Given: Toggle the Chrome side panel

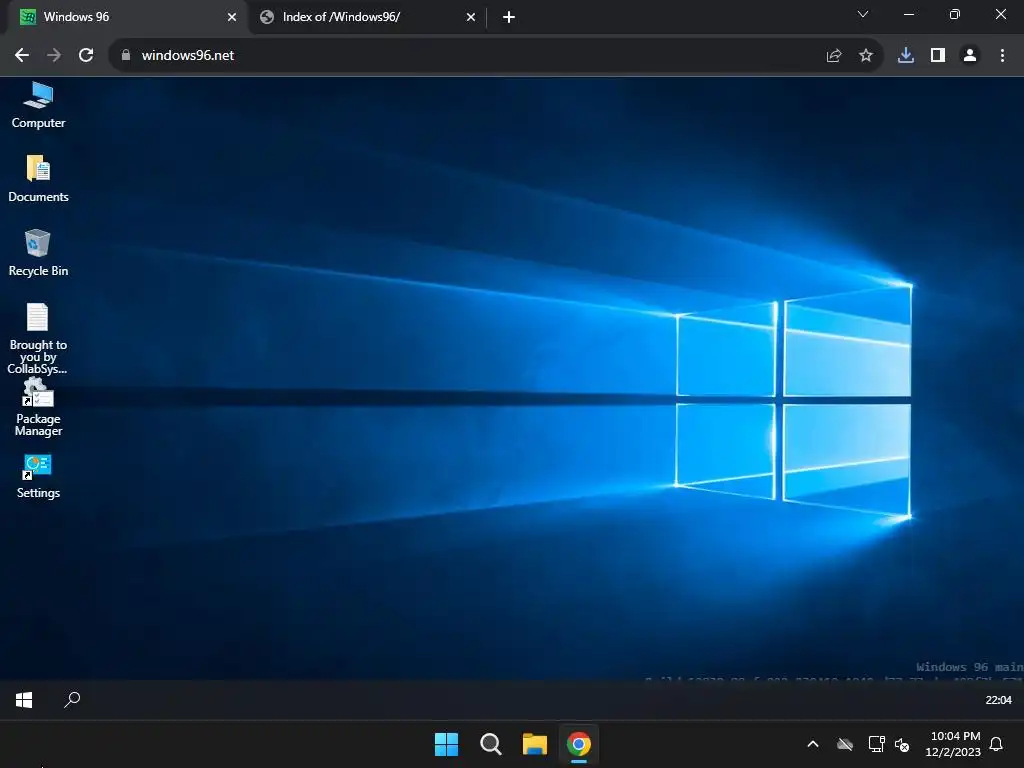Looking at the screenshot, I should [x=938, y=56].
